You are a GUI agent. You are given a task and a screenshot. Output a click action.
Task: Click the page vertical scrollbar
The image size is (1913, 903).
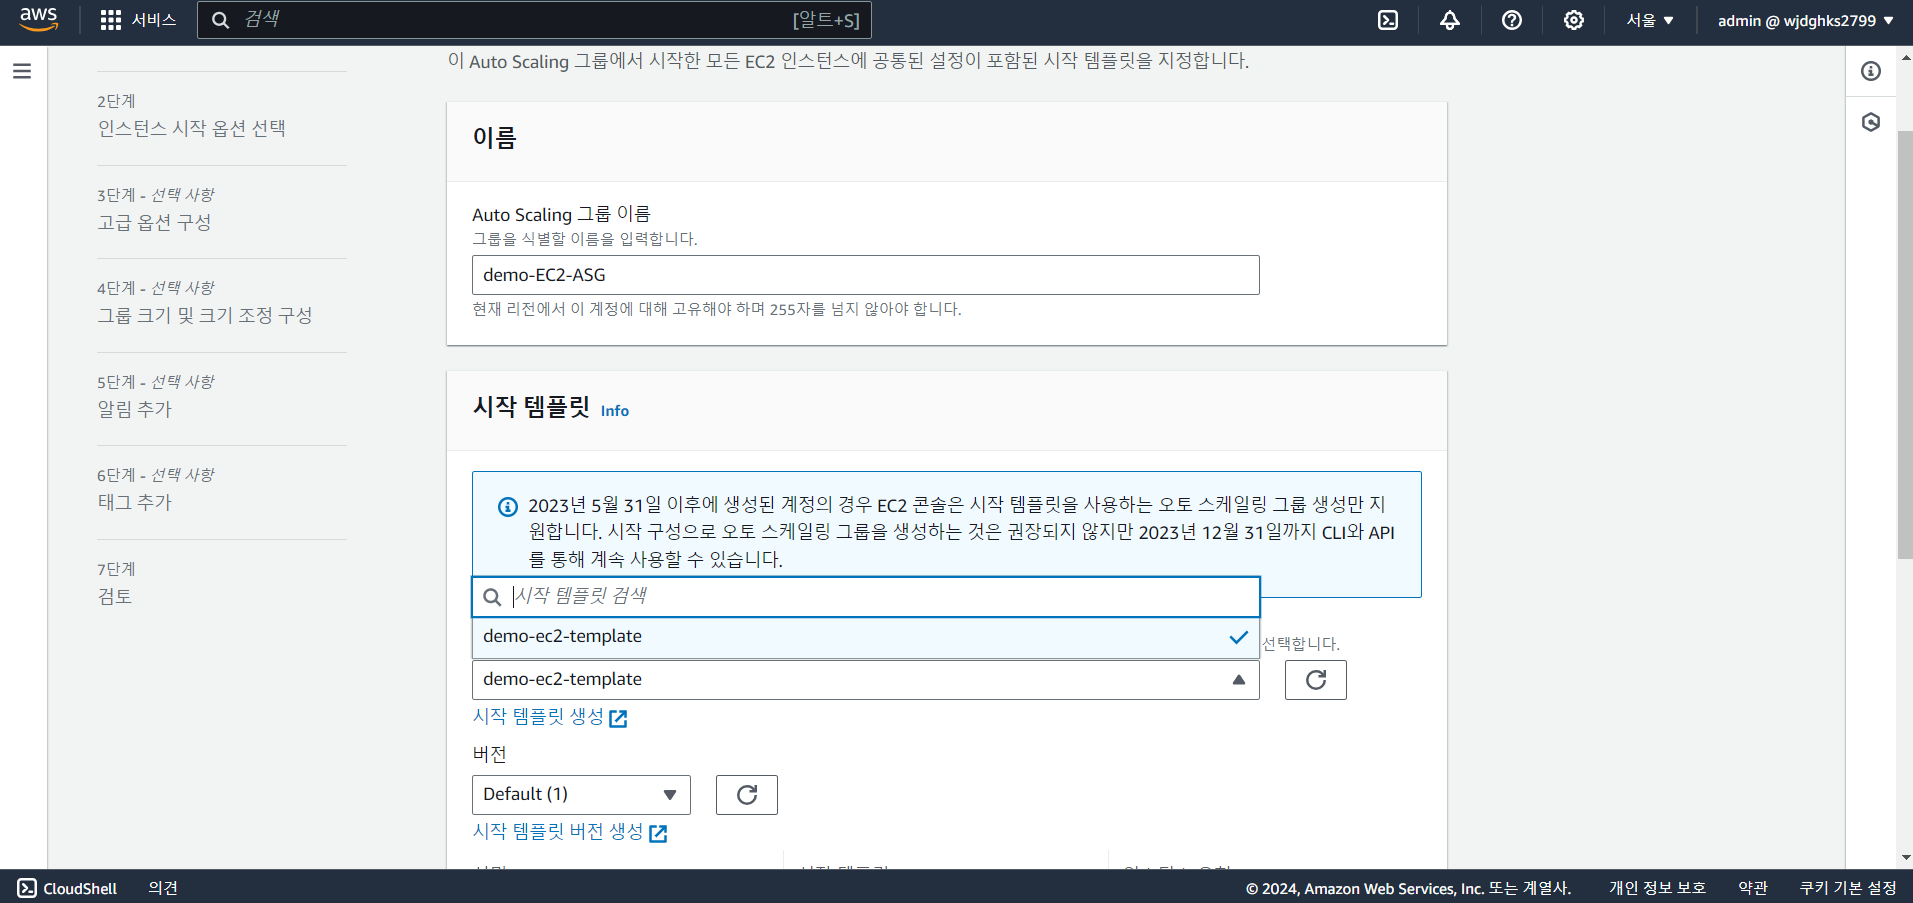click(x=1905, y=344)
